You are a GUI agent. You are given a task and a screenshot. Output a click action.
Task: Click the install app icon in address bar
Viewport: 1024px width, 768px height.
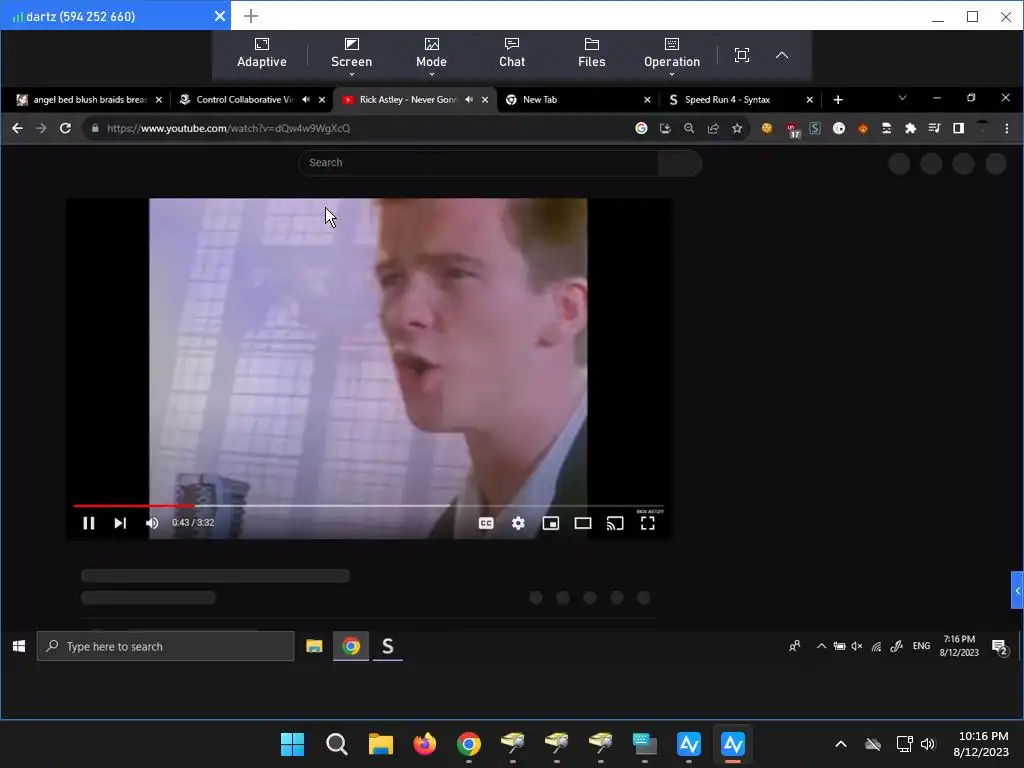[x=665, y=128]
